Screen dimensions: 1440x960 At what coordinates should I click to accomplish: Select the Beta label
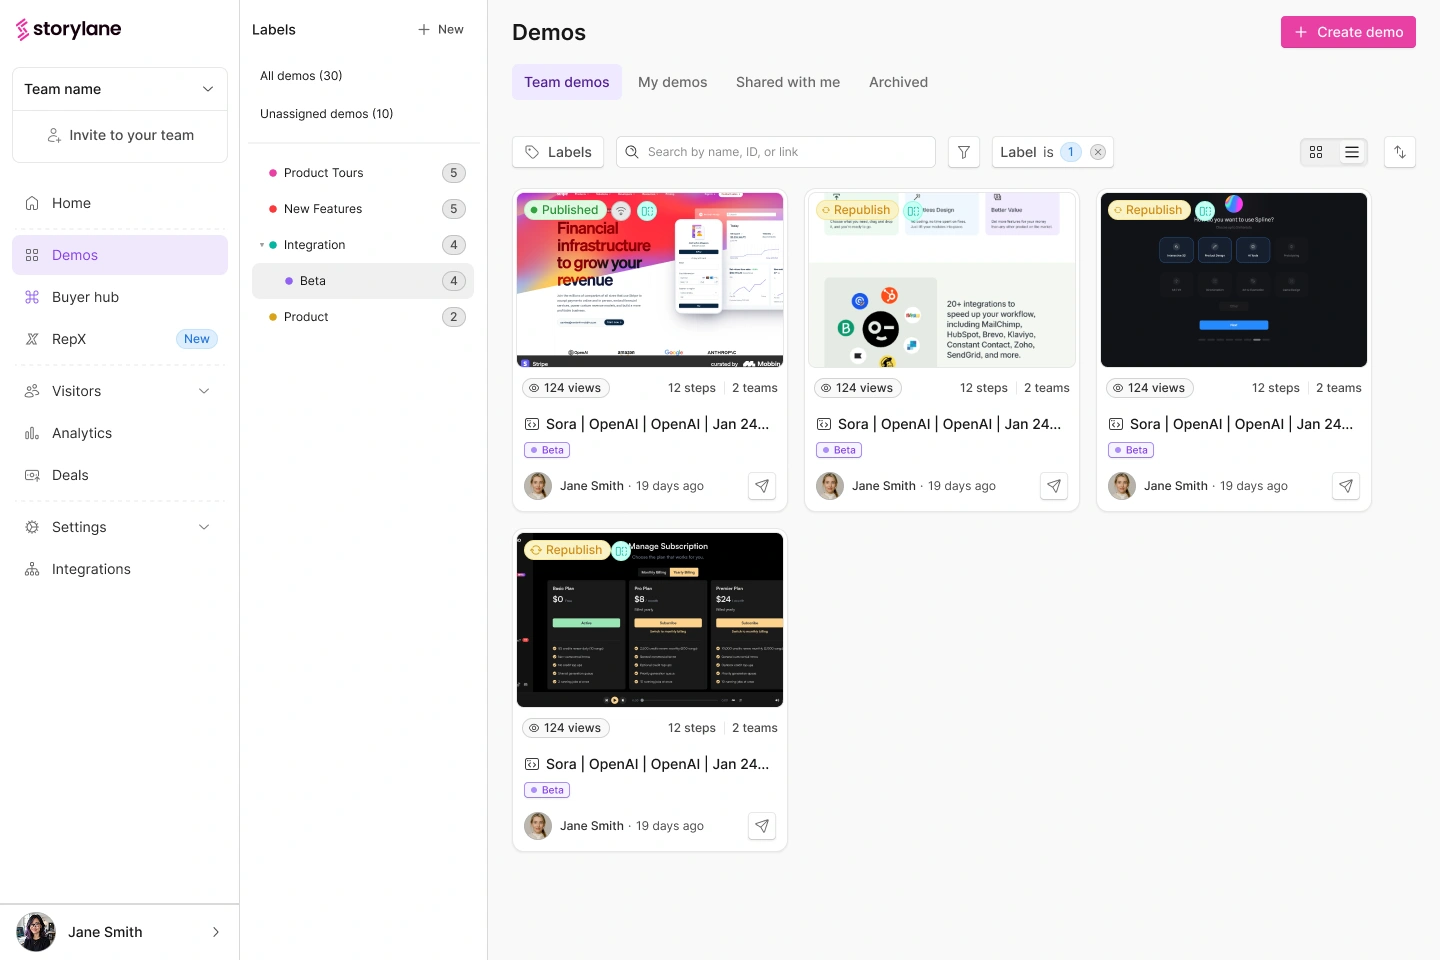(363, 281)
